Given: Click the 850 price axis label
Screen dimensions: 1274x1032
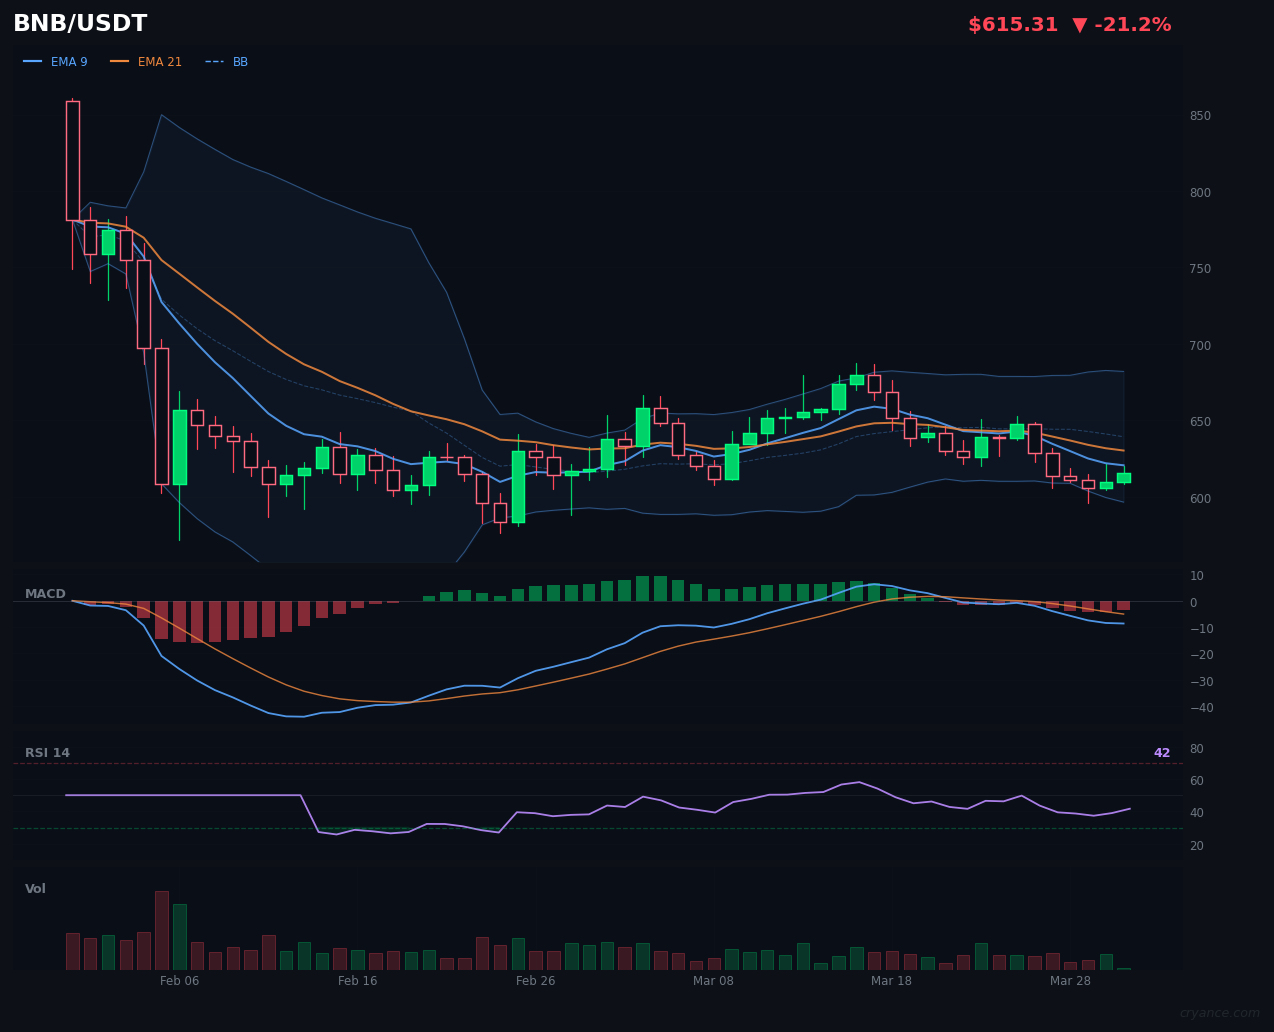Looking at the screenshot, I should (x=1199, y=116).
